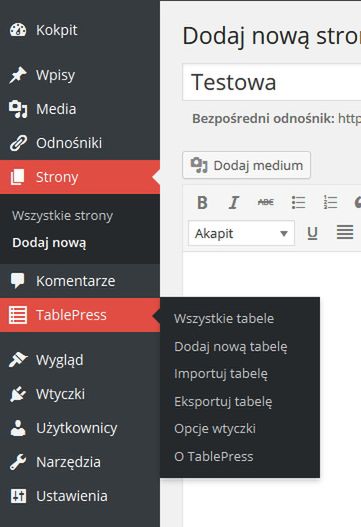
Task: Click the Dodaj medium button
Action: (246, 165)
